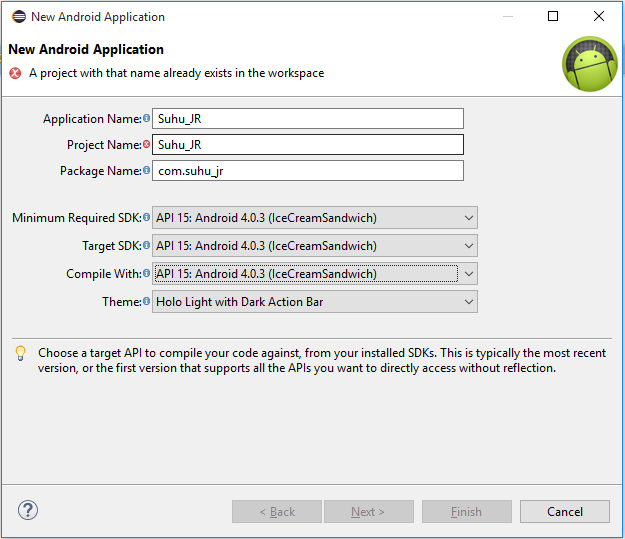The image size is (625, 539).
Task: Expand the Theme dropdown
Action: [314, 302]
